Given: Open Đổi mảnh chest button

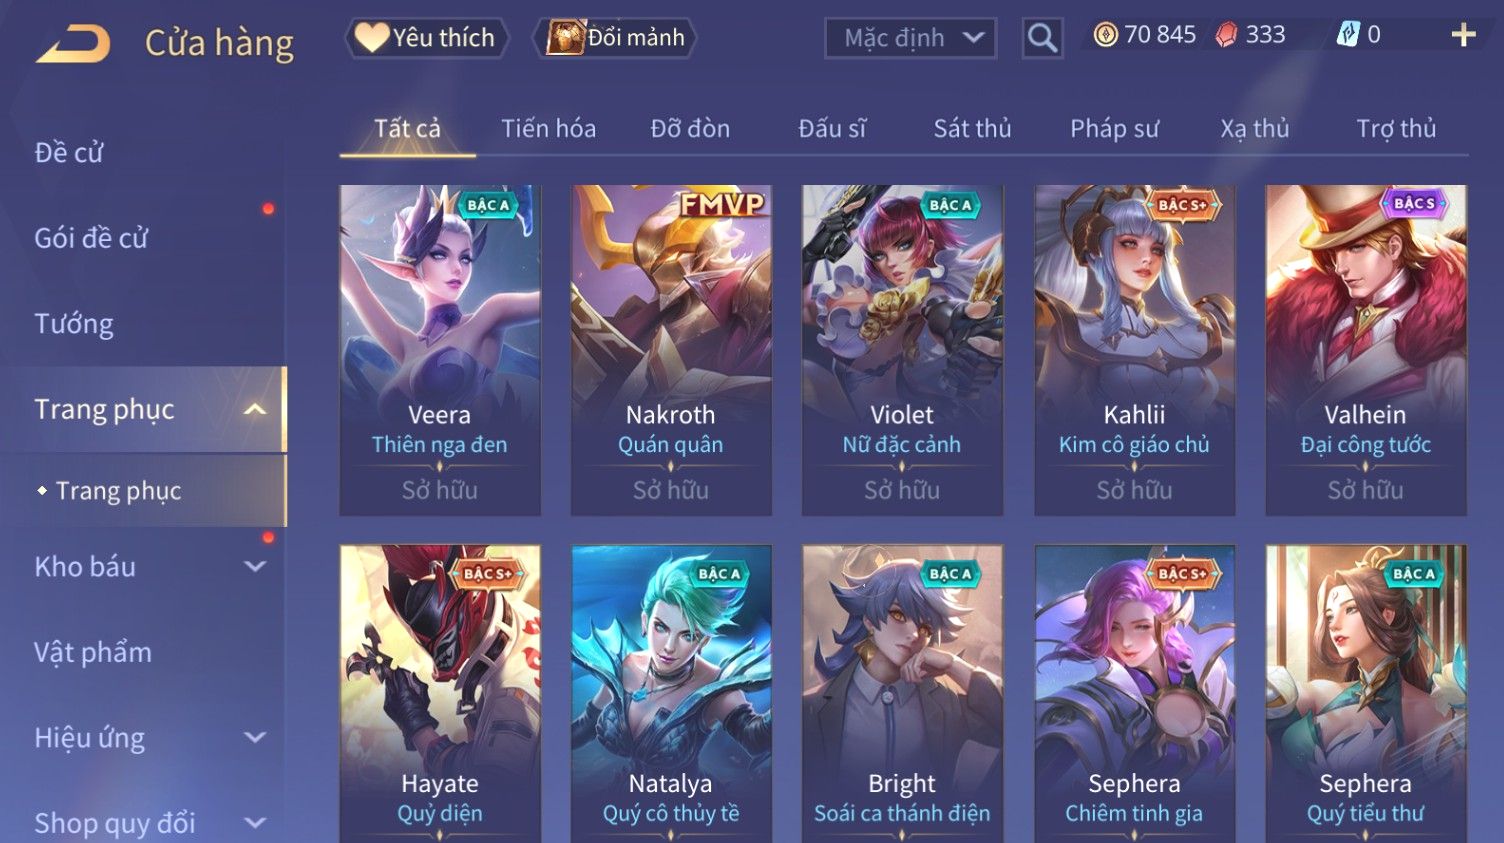Looking at the screenshot, I should [x=618, y=38].
